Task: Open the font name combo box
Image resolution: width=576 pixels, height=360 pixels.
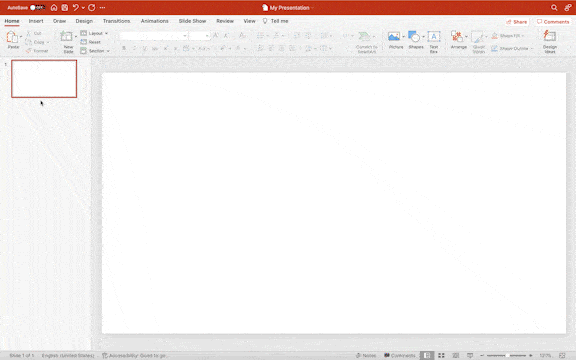Action: tap(154, 36)
